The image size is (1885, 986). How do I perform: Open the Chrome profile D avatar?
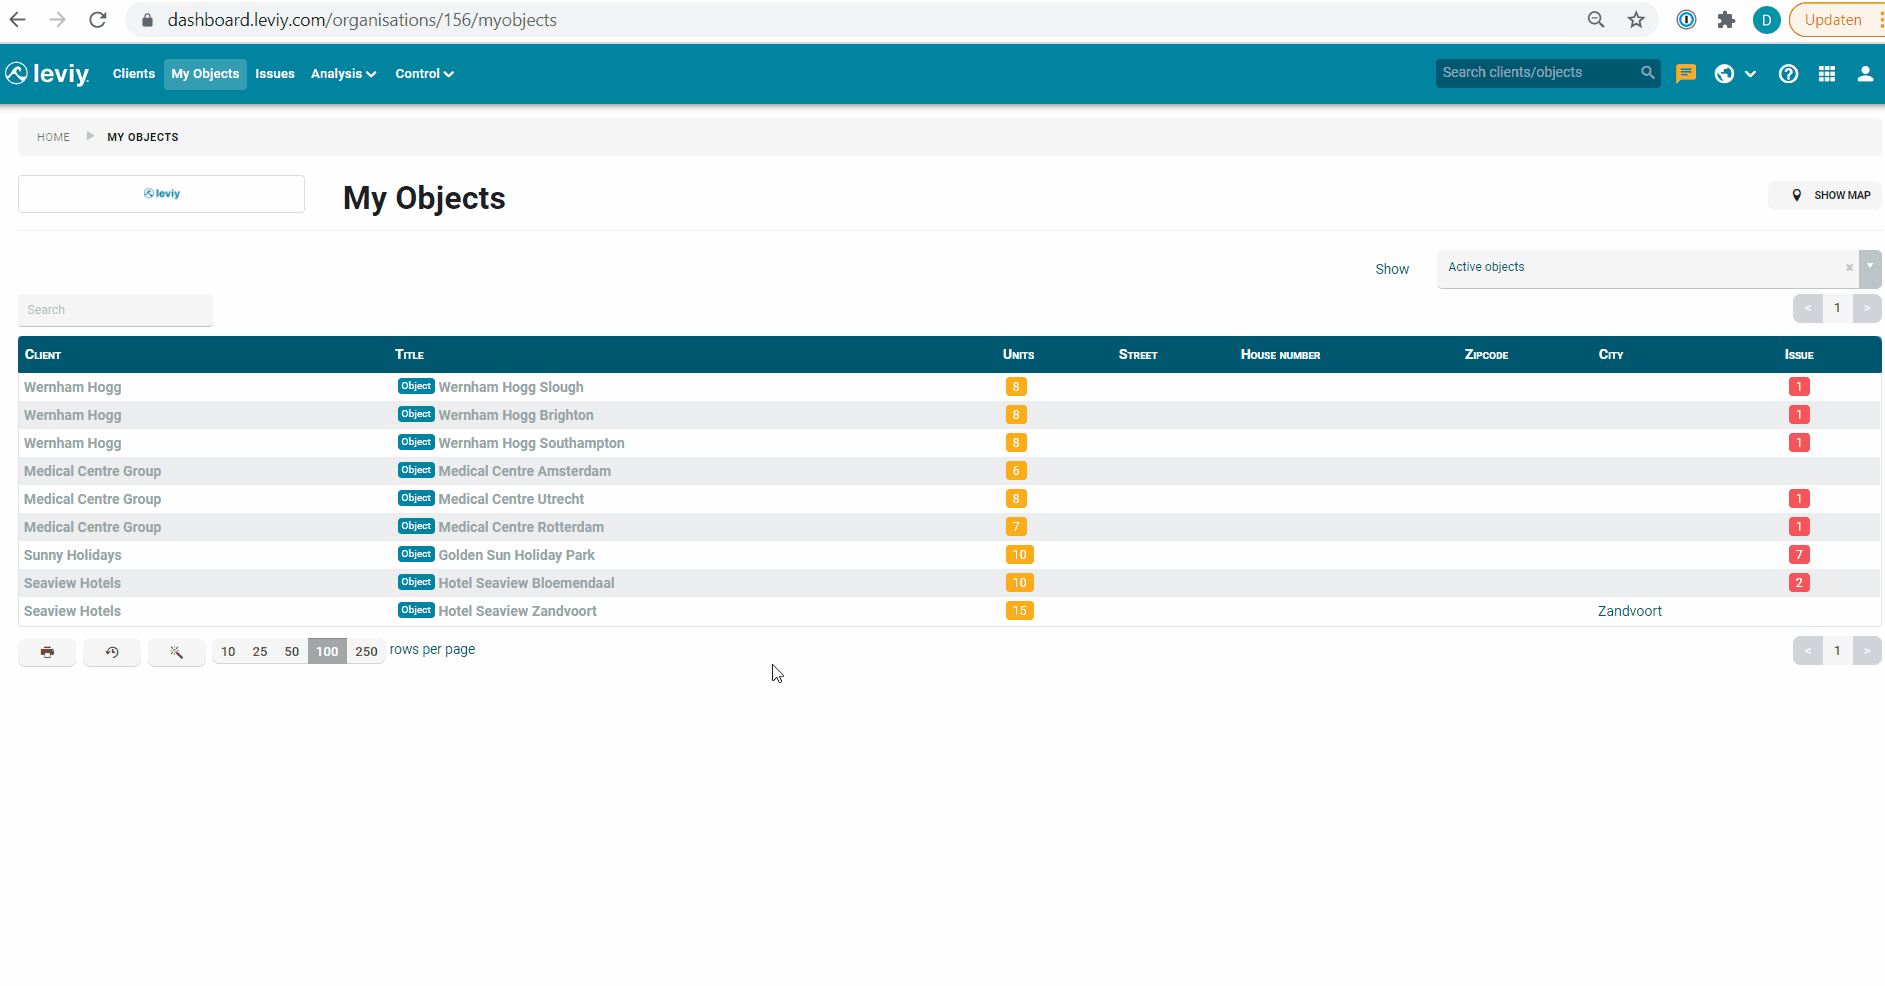pyautogui.click(x=1767, y=20)
